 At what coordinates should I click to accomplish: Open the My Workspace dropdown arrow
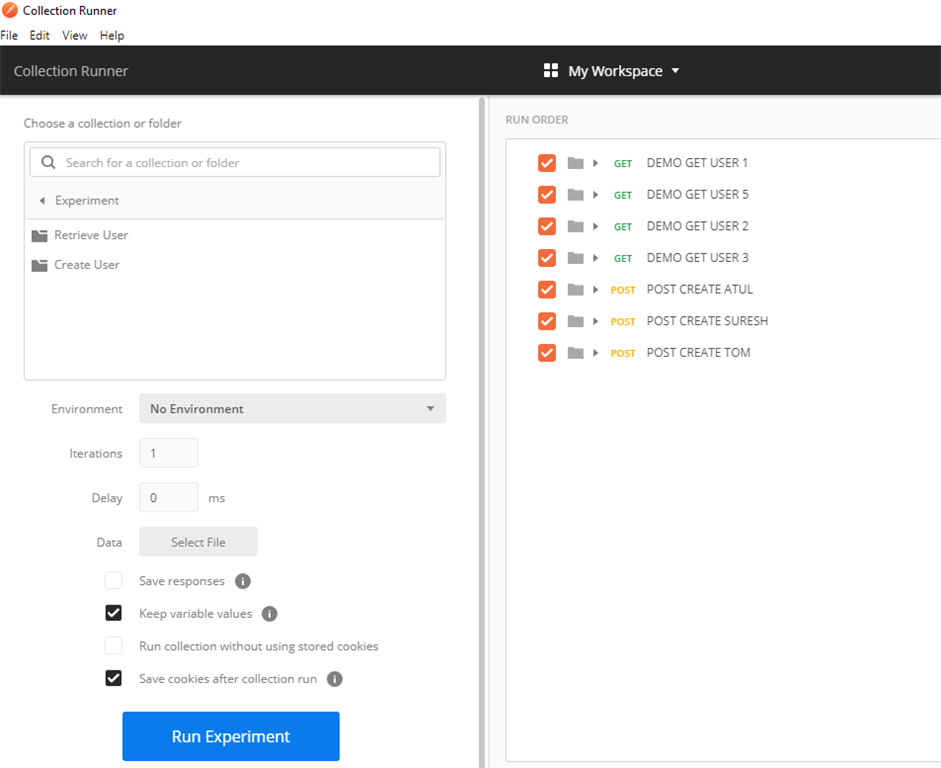click(x=675, y=71)
